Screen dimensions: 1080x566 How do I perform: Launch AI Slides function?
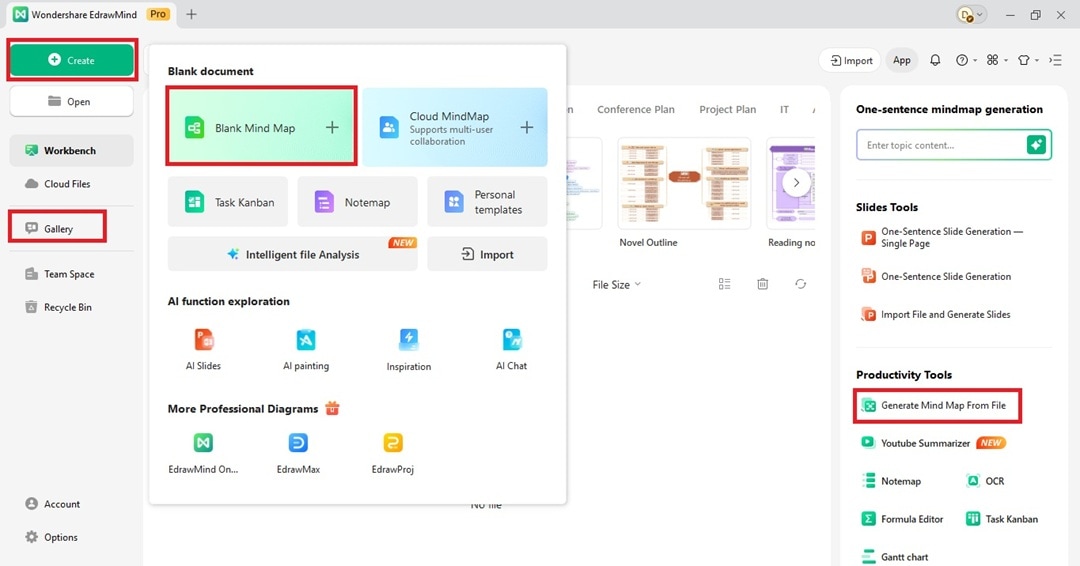203,350
